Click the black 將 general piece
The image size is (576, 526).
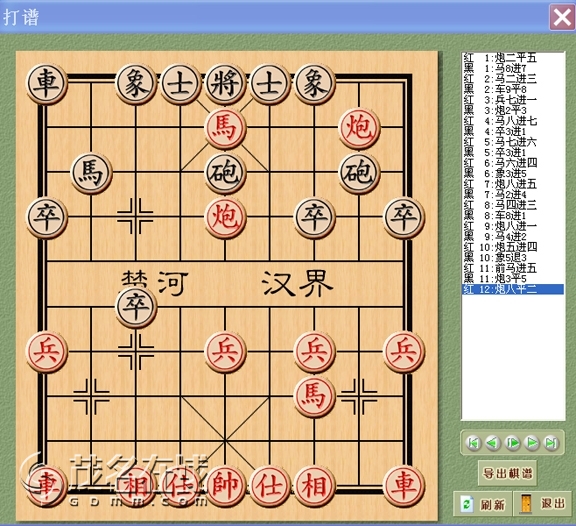(225, 84)
